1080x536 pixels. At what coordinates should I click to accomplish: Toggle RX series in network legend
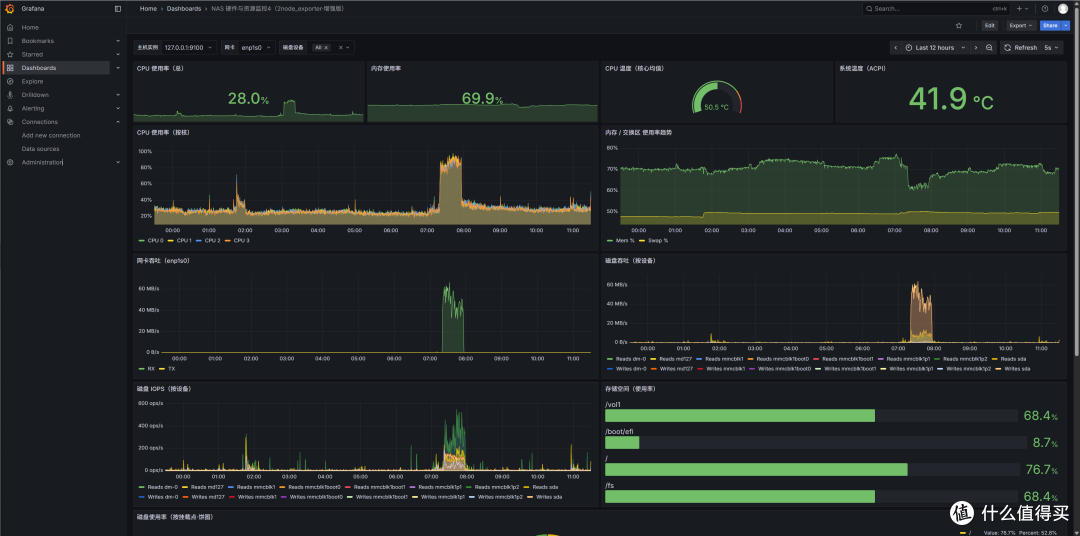(147, 369)
